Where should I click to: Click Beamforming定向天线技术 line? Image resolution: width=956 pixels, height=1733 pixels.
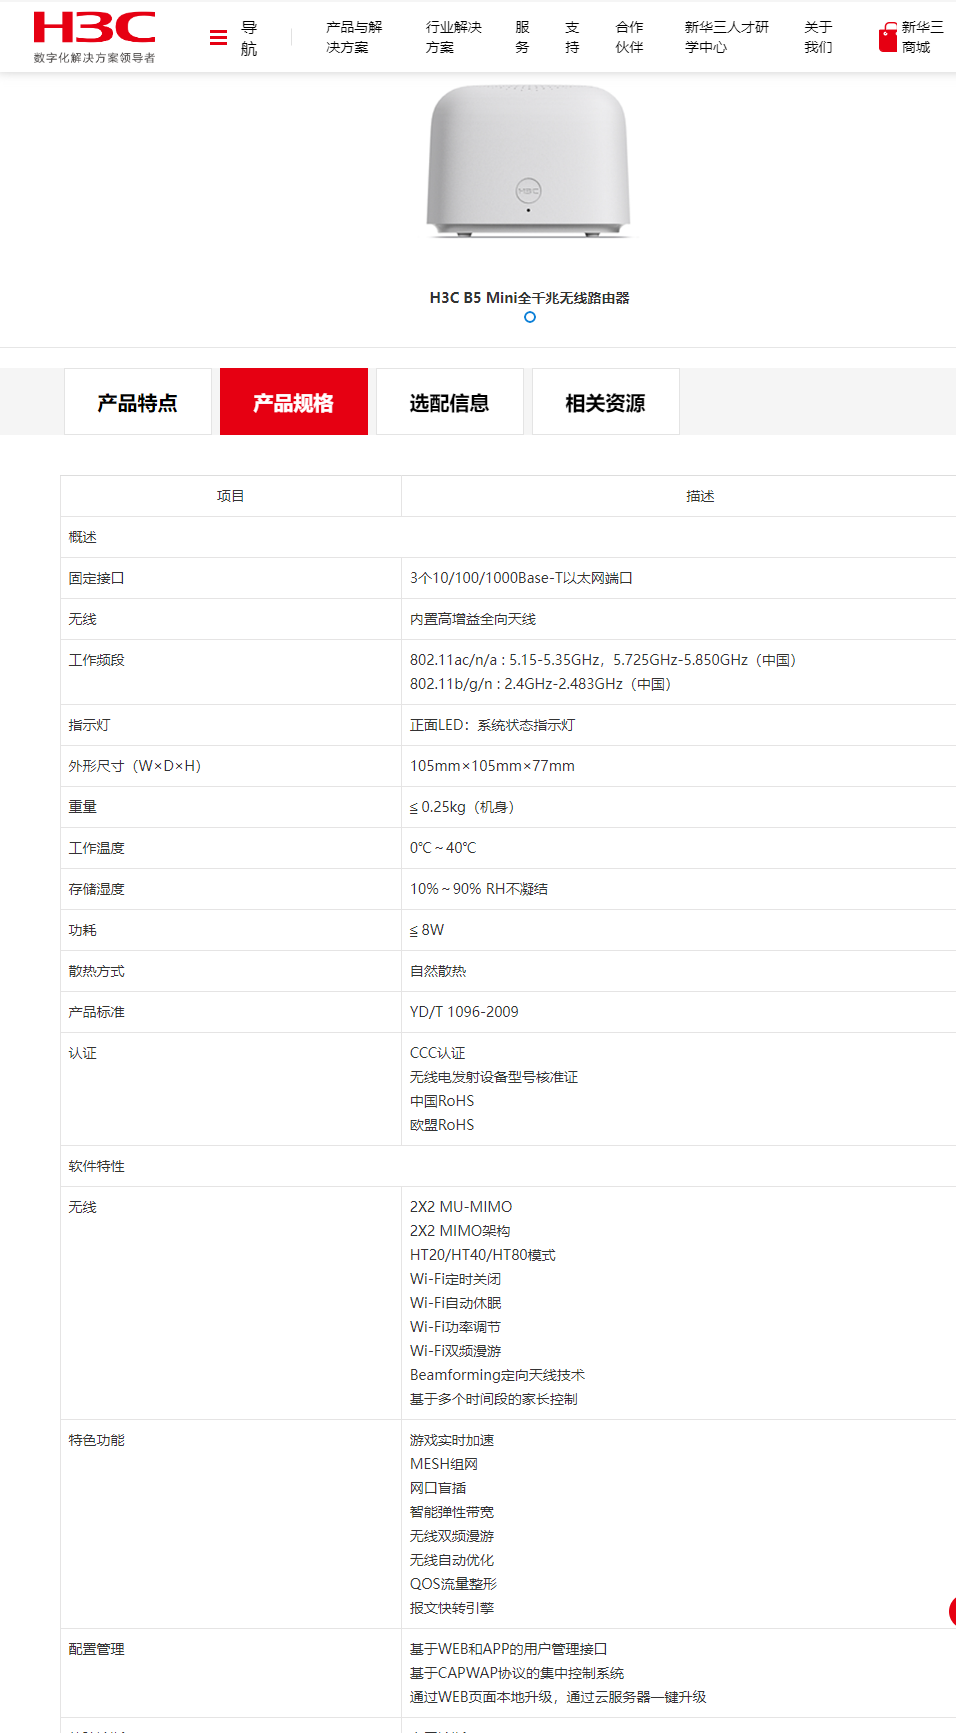[x=498, y=1375]
